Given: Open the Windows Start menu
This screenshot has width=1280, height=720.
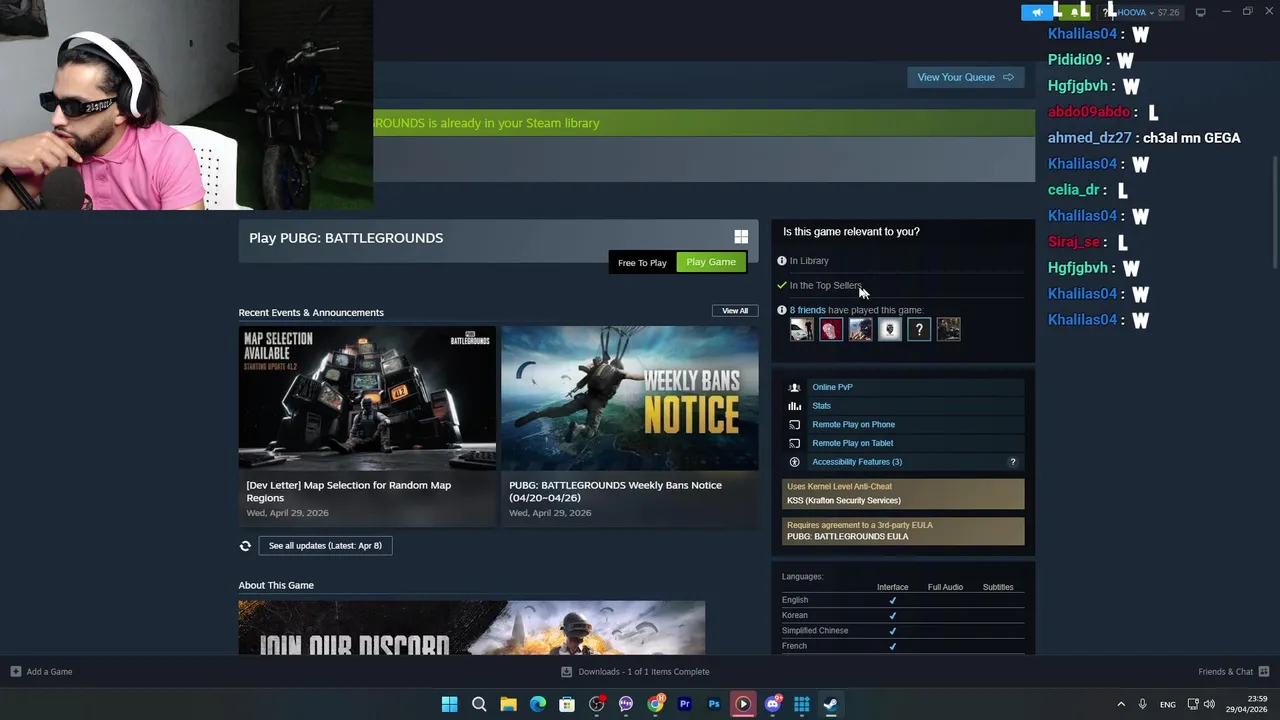Looking at the screenshot, I should pyautogui.click(x=450, y=704).
